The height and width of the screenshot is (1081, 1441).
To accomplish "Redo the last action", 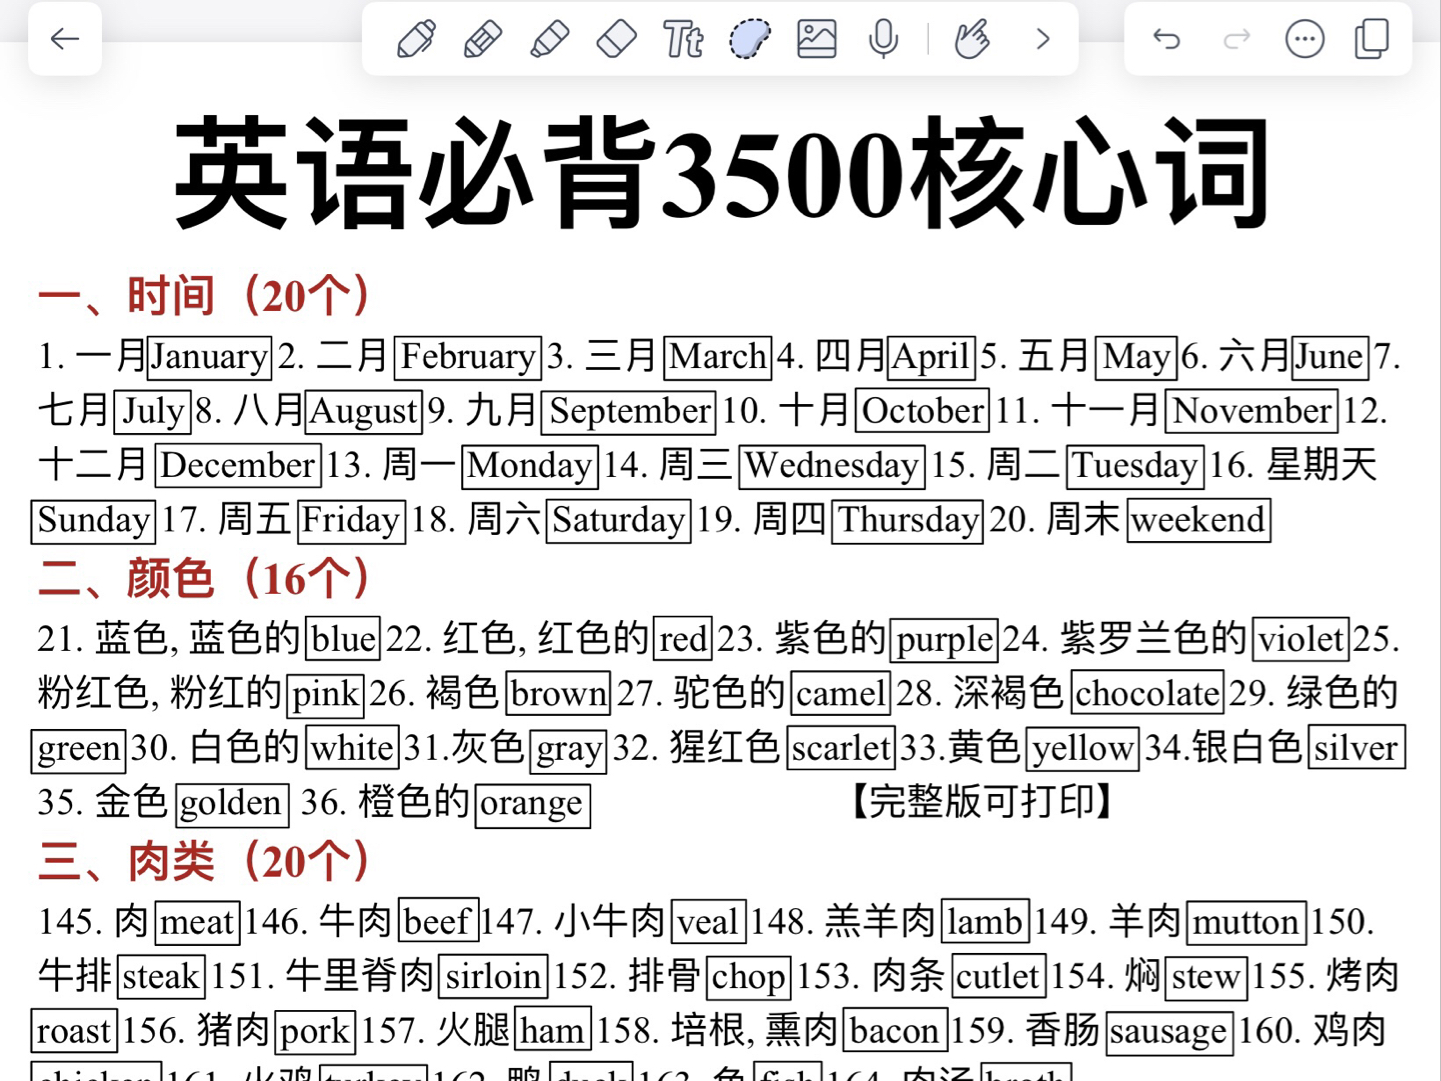I will pos(1237,39).
